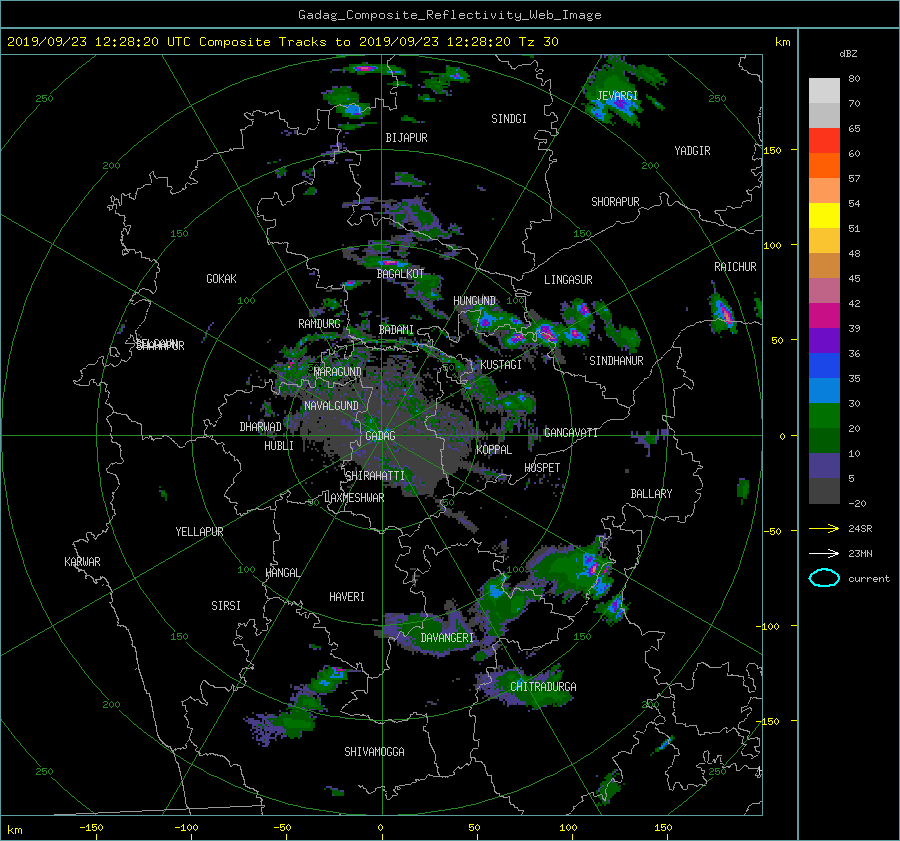Click the GADAG radar center label
This screenshot has height=841, width=900.
pyautogui.click(x=380, y=436)
